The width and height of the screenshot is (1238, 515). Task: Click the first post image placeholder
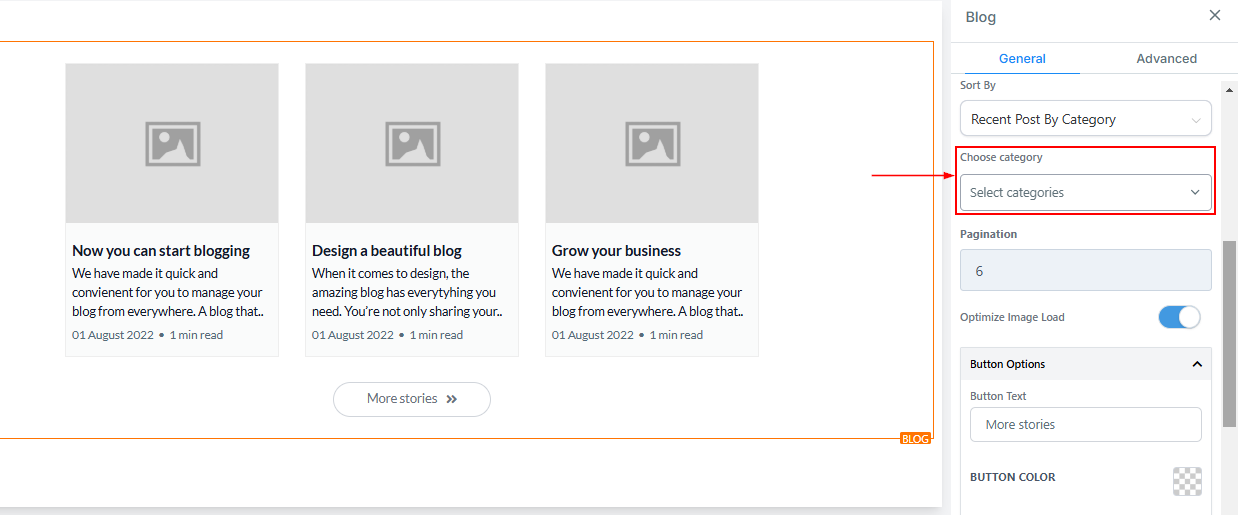pyautogui.click(x=172, y=143)
